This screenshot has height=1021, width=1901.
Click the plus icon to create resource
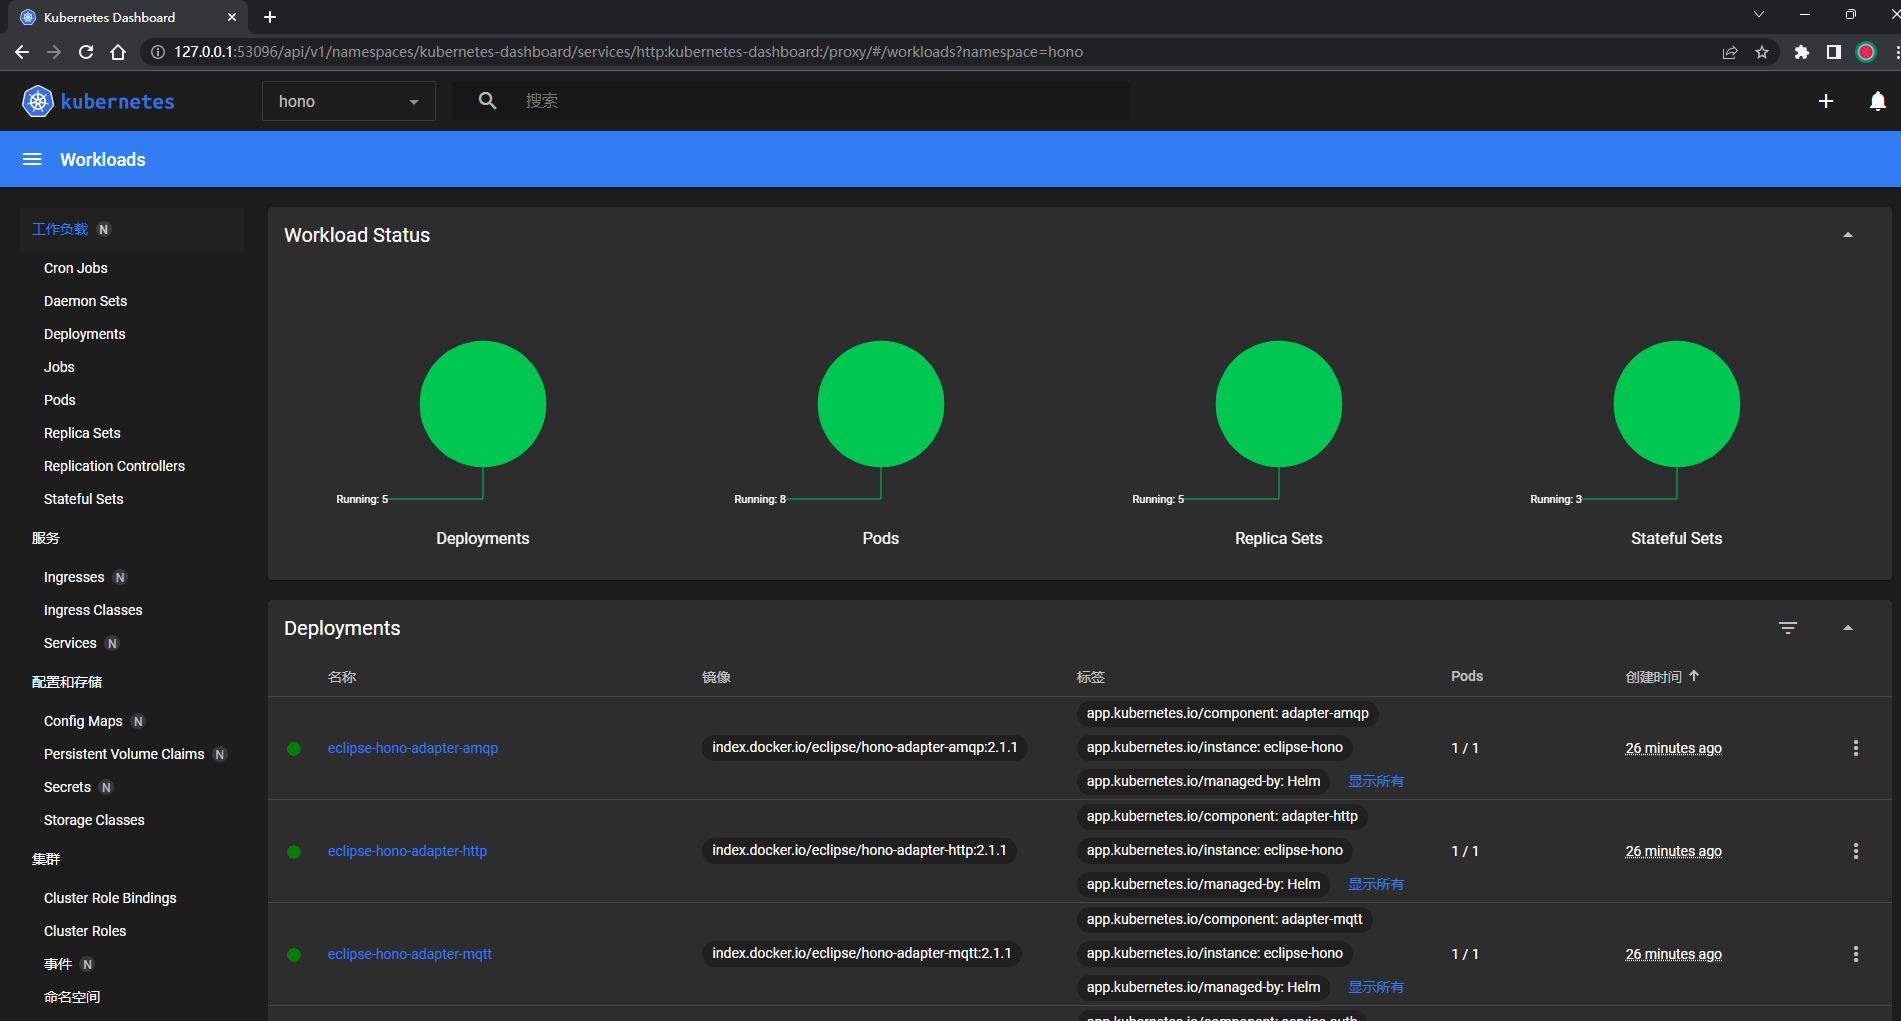point(1825,101)
